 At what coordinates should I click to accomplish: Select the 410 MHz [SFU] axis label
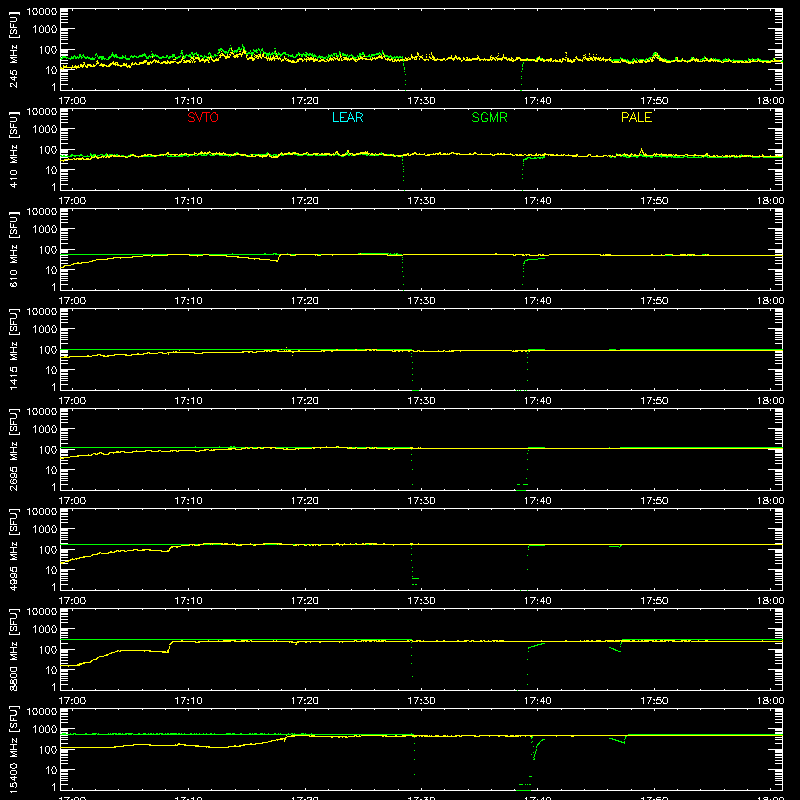14,149
